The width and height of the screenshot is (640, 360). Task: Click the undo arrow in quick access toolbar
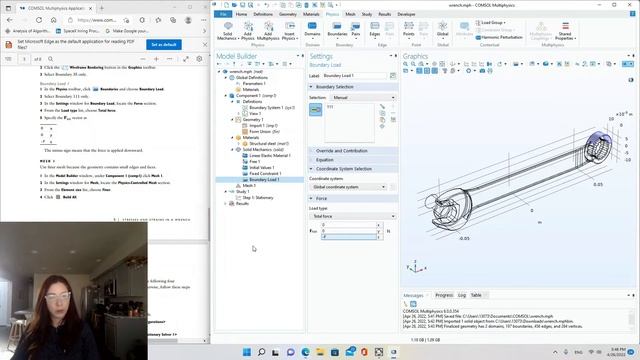pos(267,5)
